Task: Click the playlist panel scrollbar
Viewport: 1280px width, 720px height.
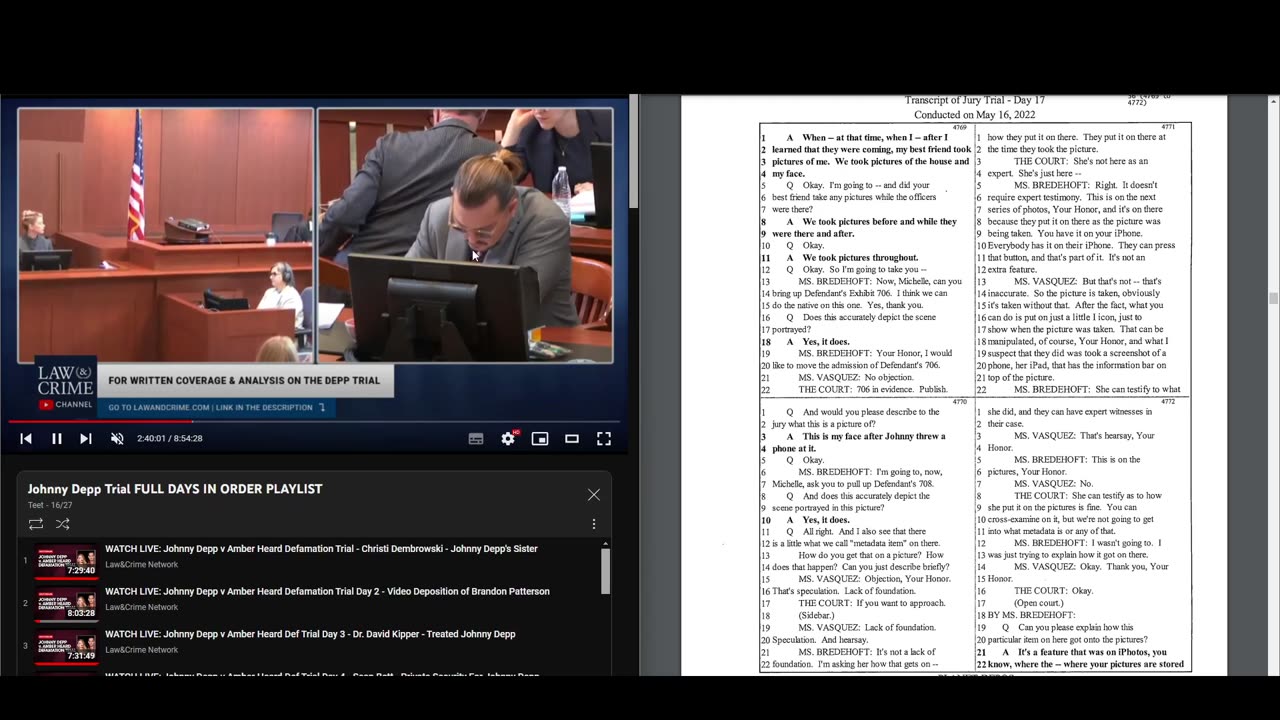Action: pyautogui.click(x=605, y=570)
